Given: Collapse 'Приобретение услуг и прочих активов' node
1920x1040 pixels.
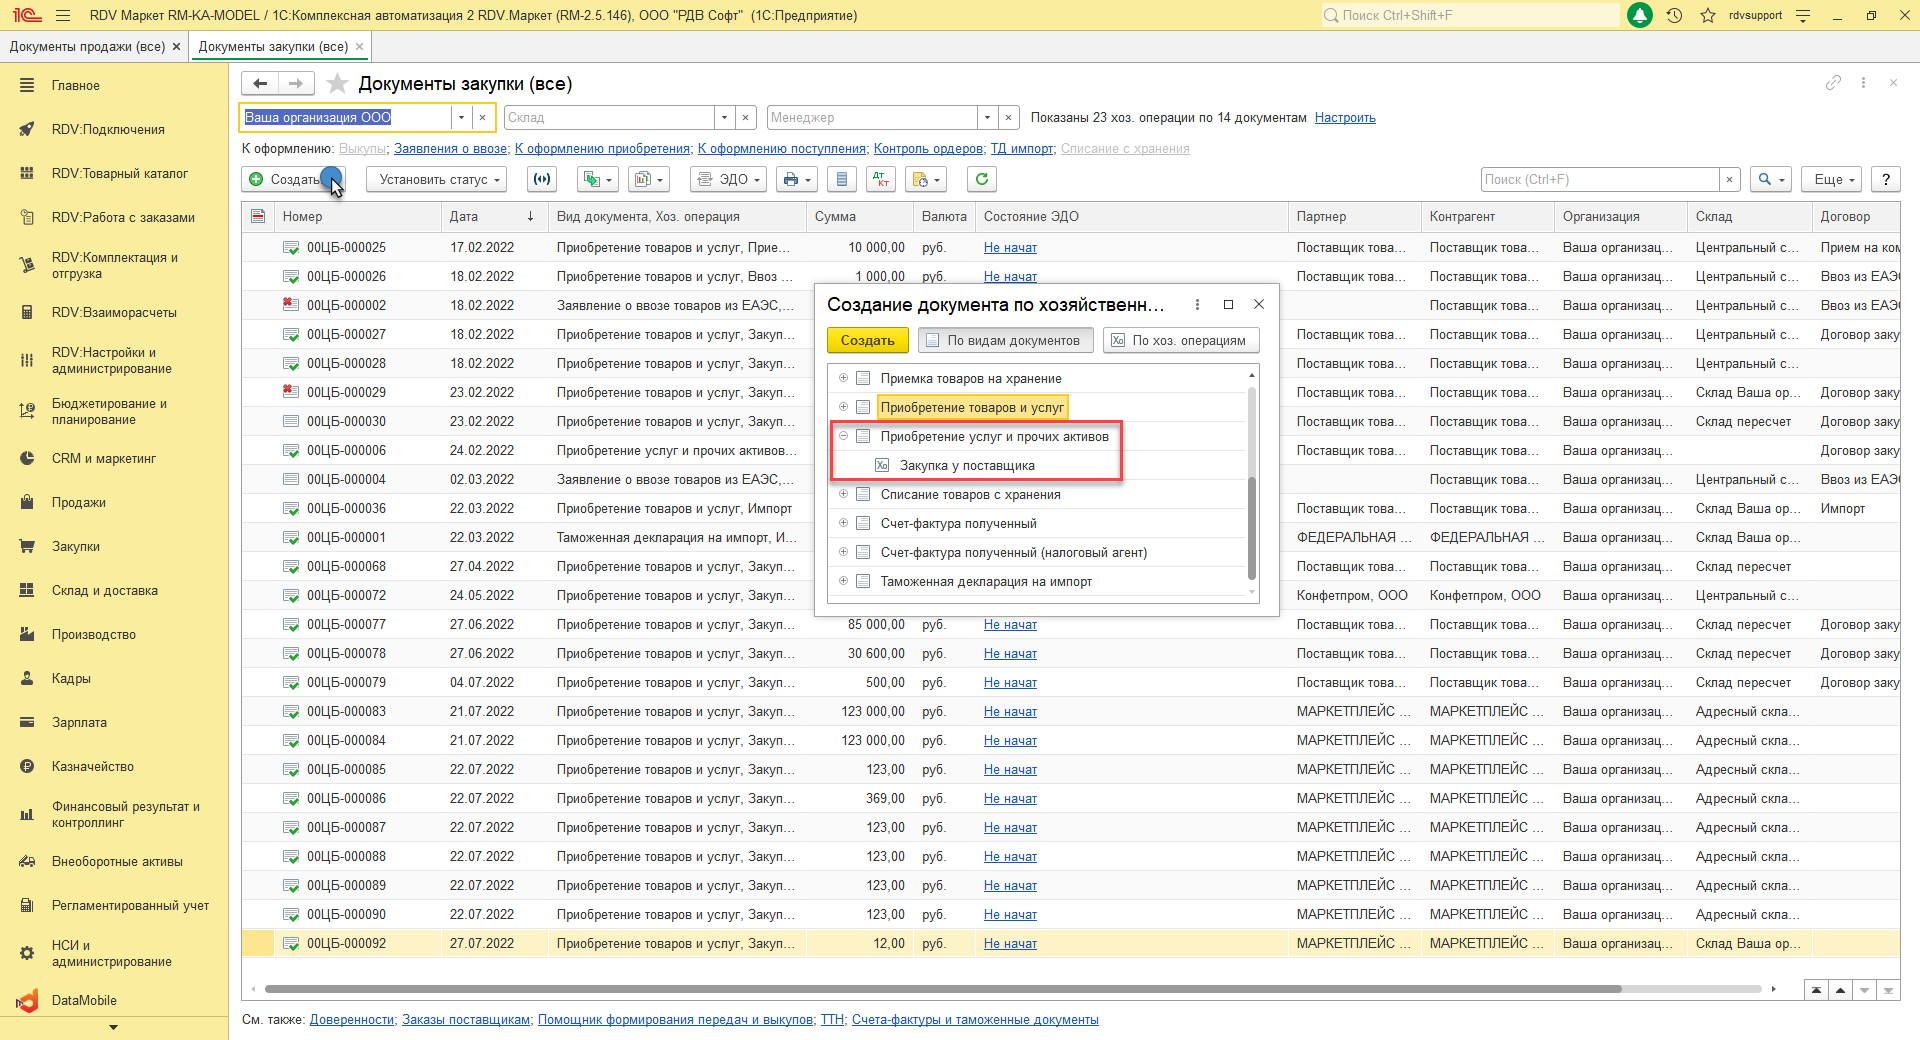Looking at the screenshot, I should coord(843,436).
